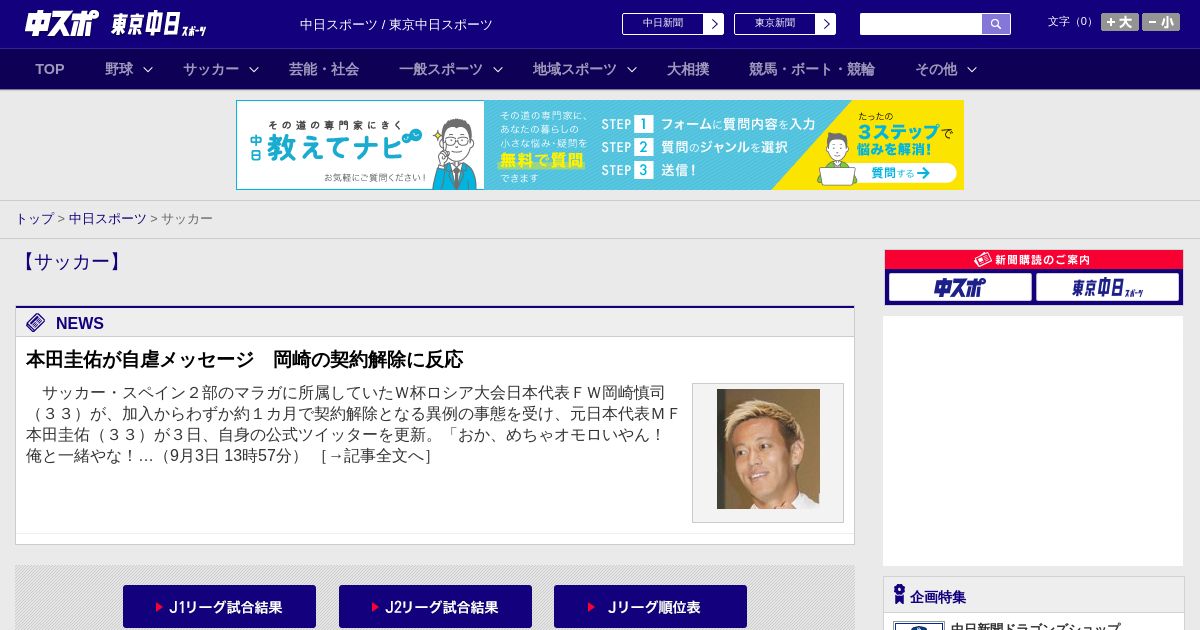Open the 芸能・社会 menu item
Viewport: 1200px width, 630px height.
pyautogui.click(x=324, y=69)
